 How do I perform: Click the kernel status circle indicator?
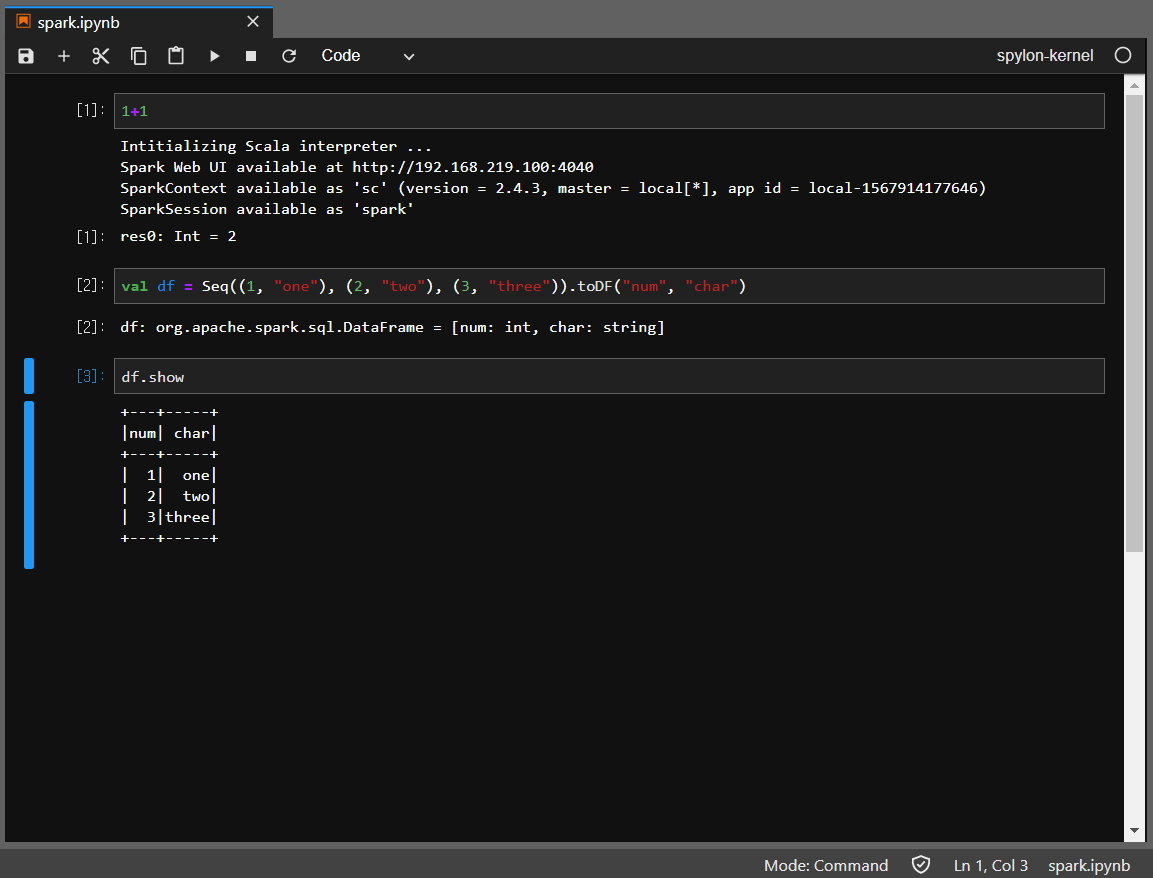pos(1123,56)
